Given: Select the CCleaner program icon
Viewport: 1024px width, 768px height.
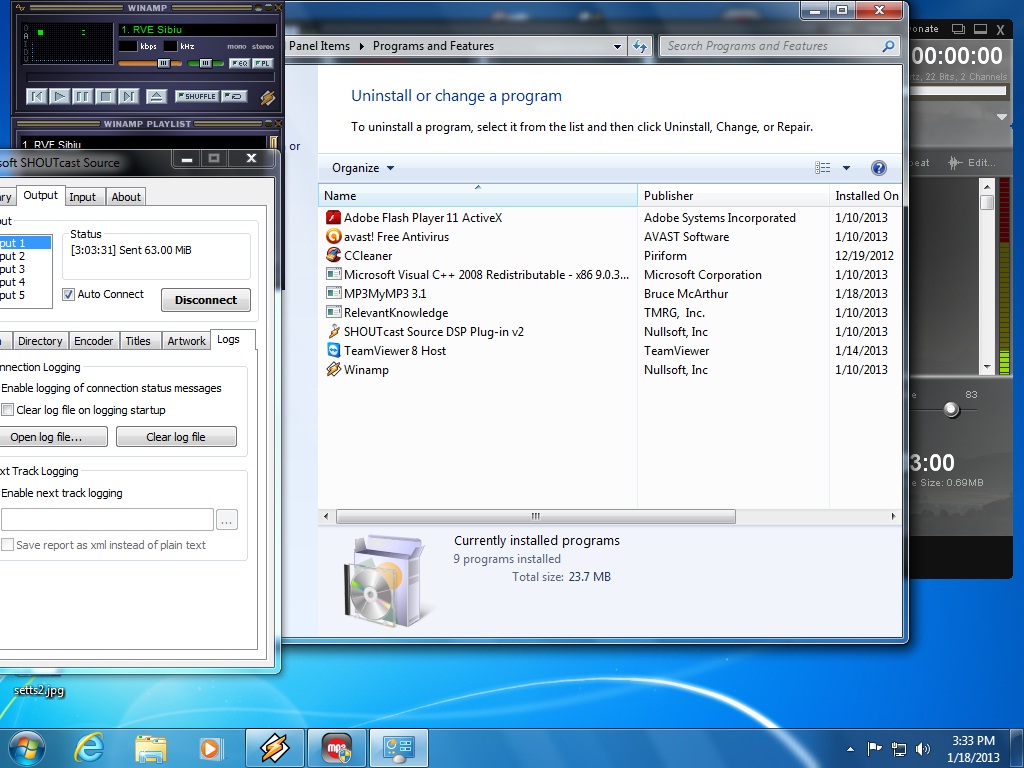Looking at the screenshot, I should [334, 255].
